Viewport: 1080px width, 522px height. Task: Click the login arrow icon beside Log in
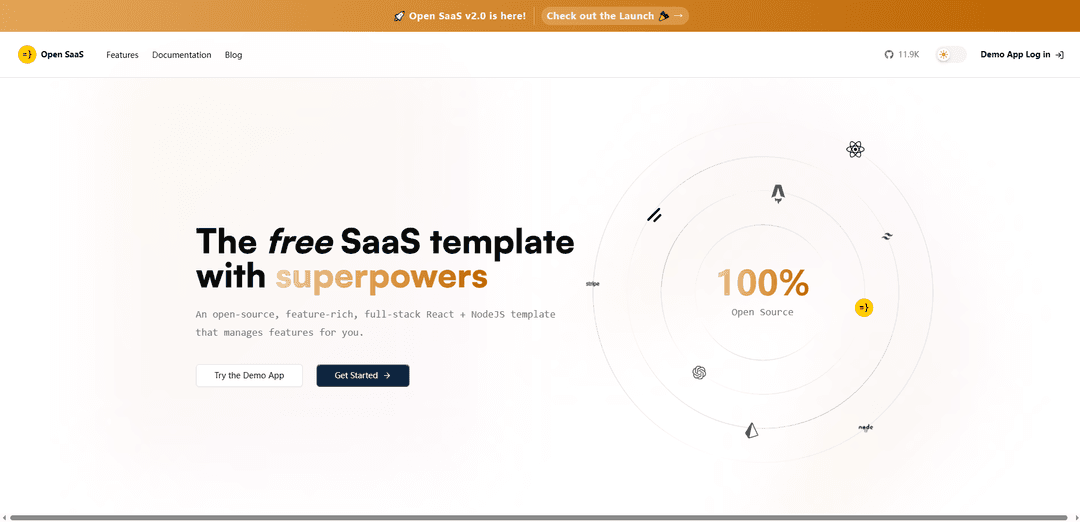point(1059,54)
